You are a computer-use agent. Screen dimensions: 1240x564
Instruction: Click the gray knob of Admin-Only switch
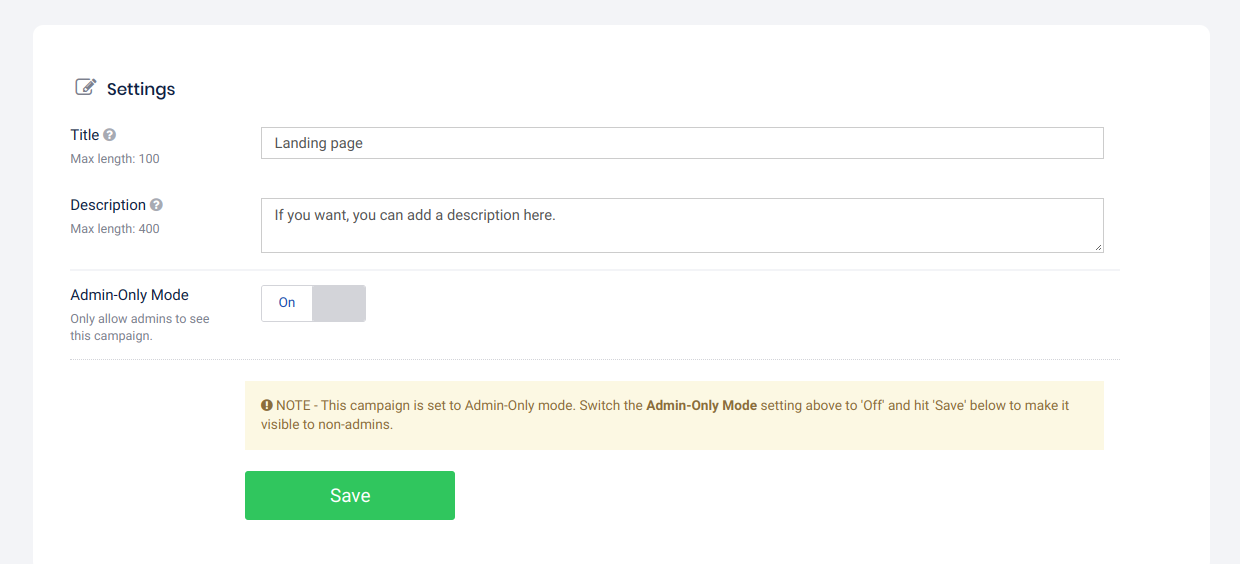pos(339,303)
